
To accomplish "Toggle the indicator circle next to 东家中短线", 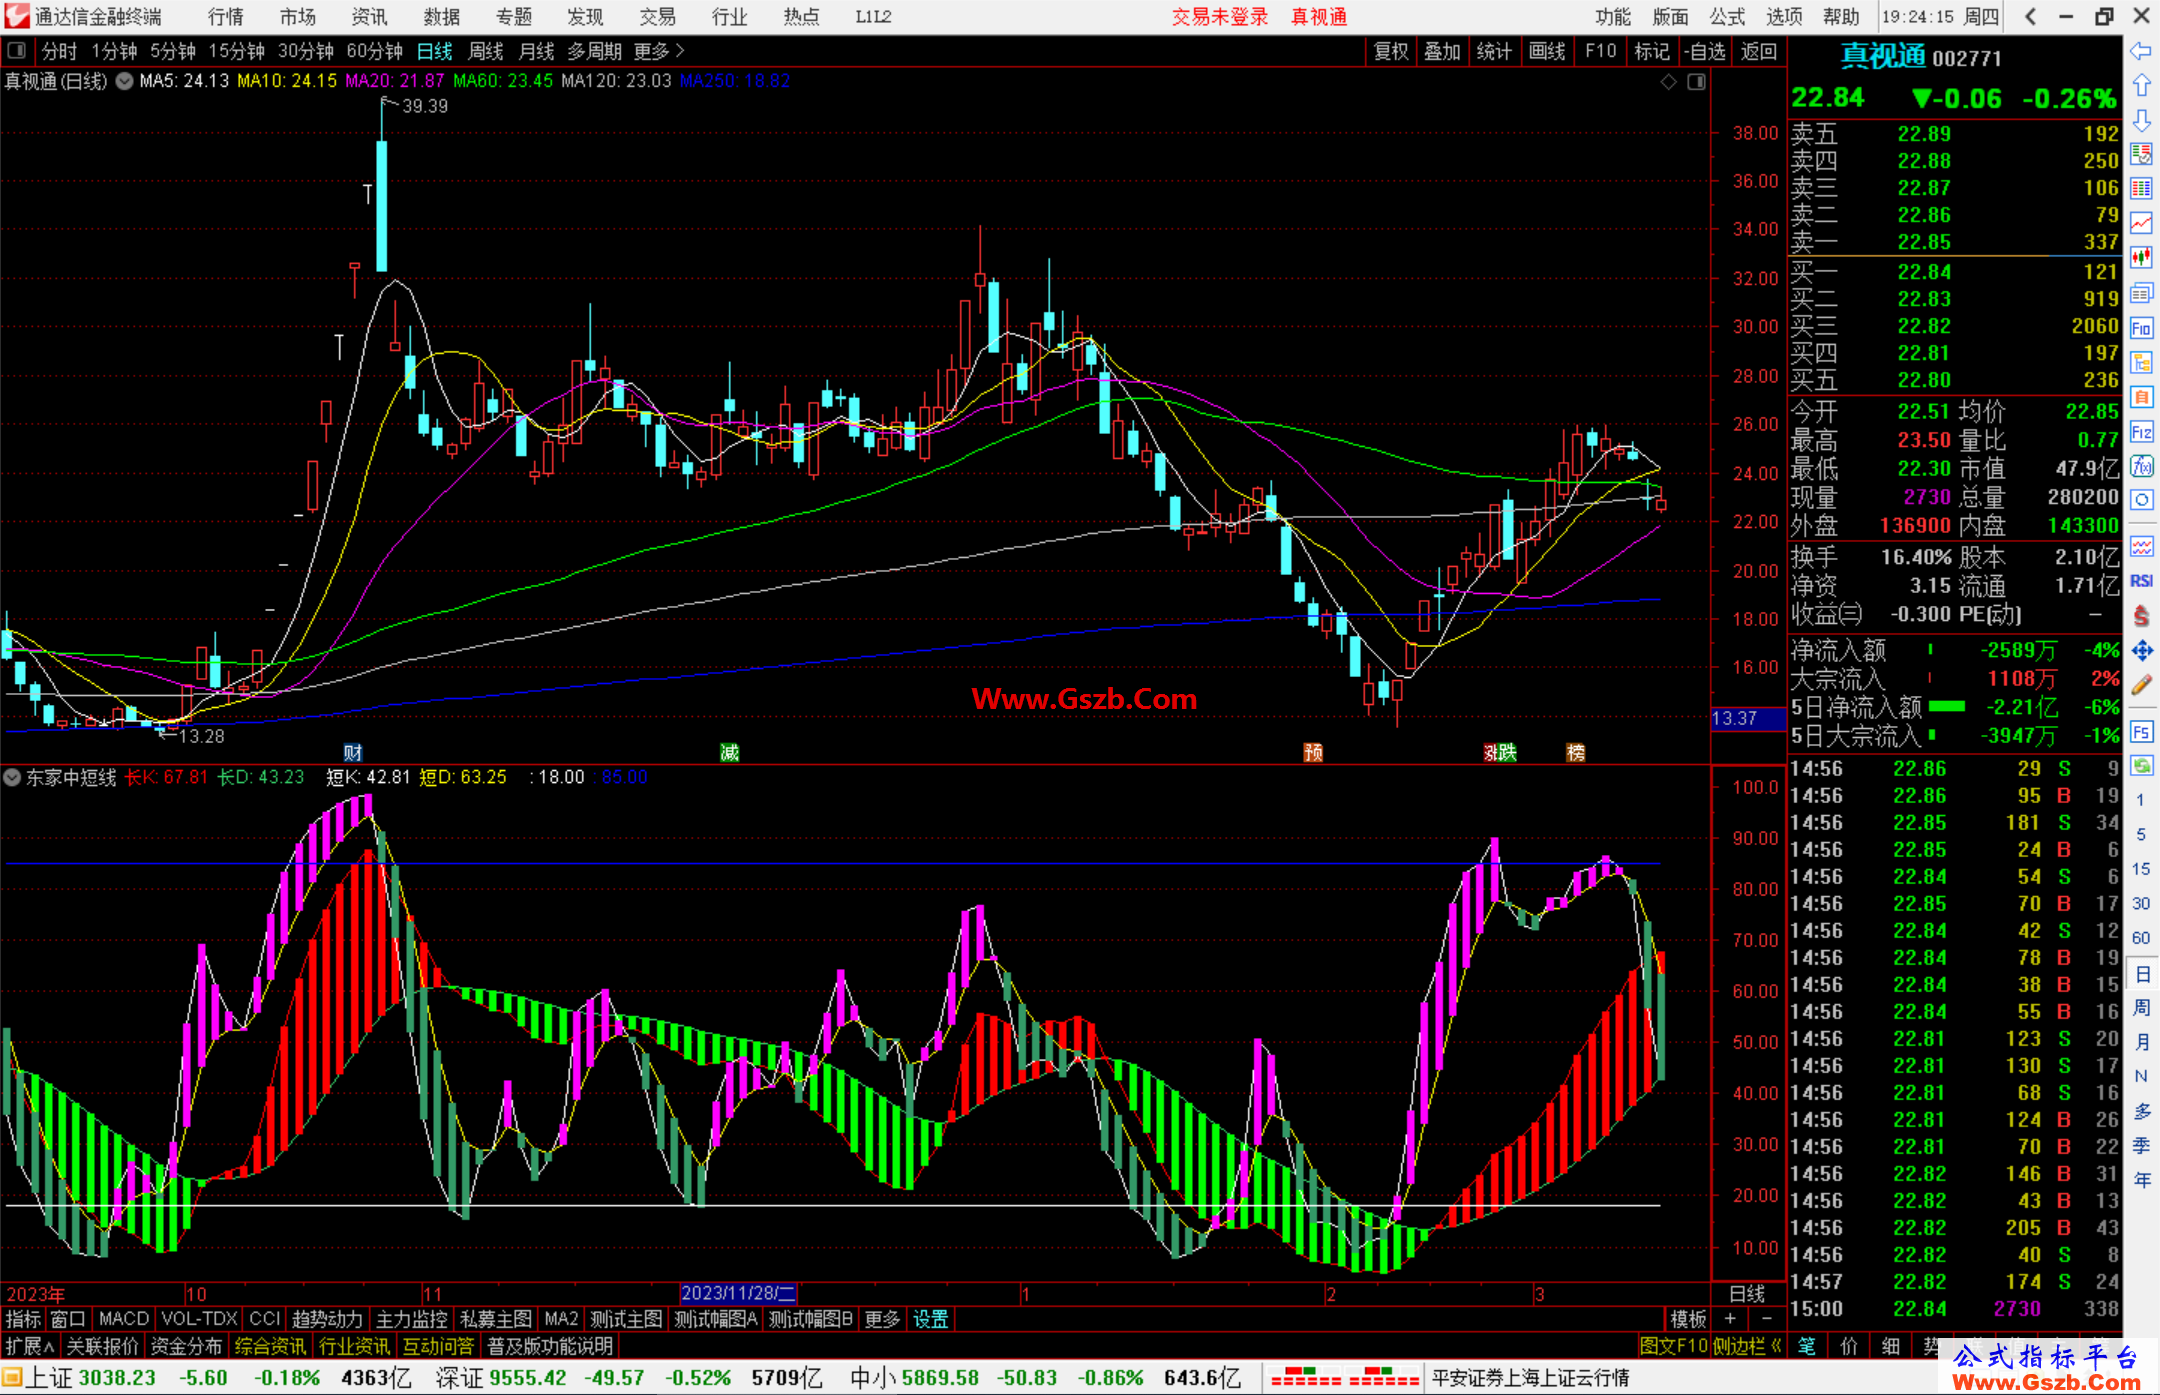I will click(13, 777).
